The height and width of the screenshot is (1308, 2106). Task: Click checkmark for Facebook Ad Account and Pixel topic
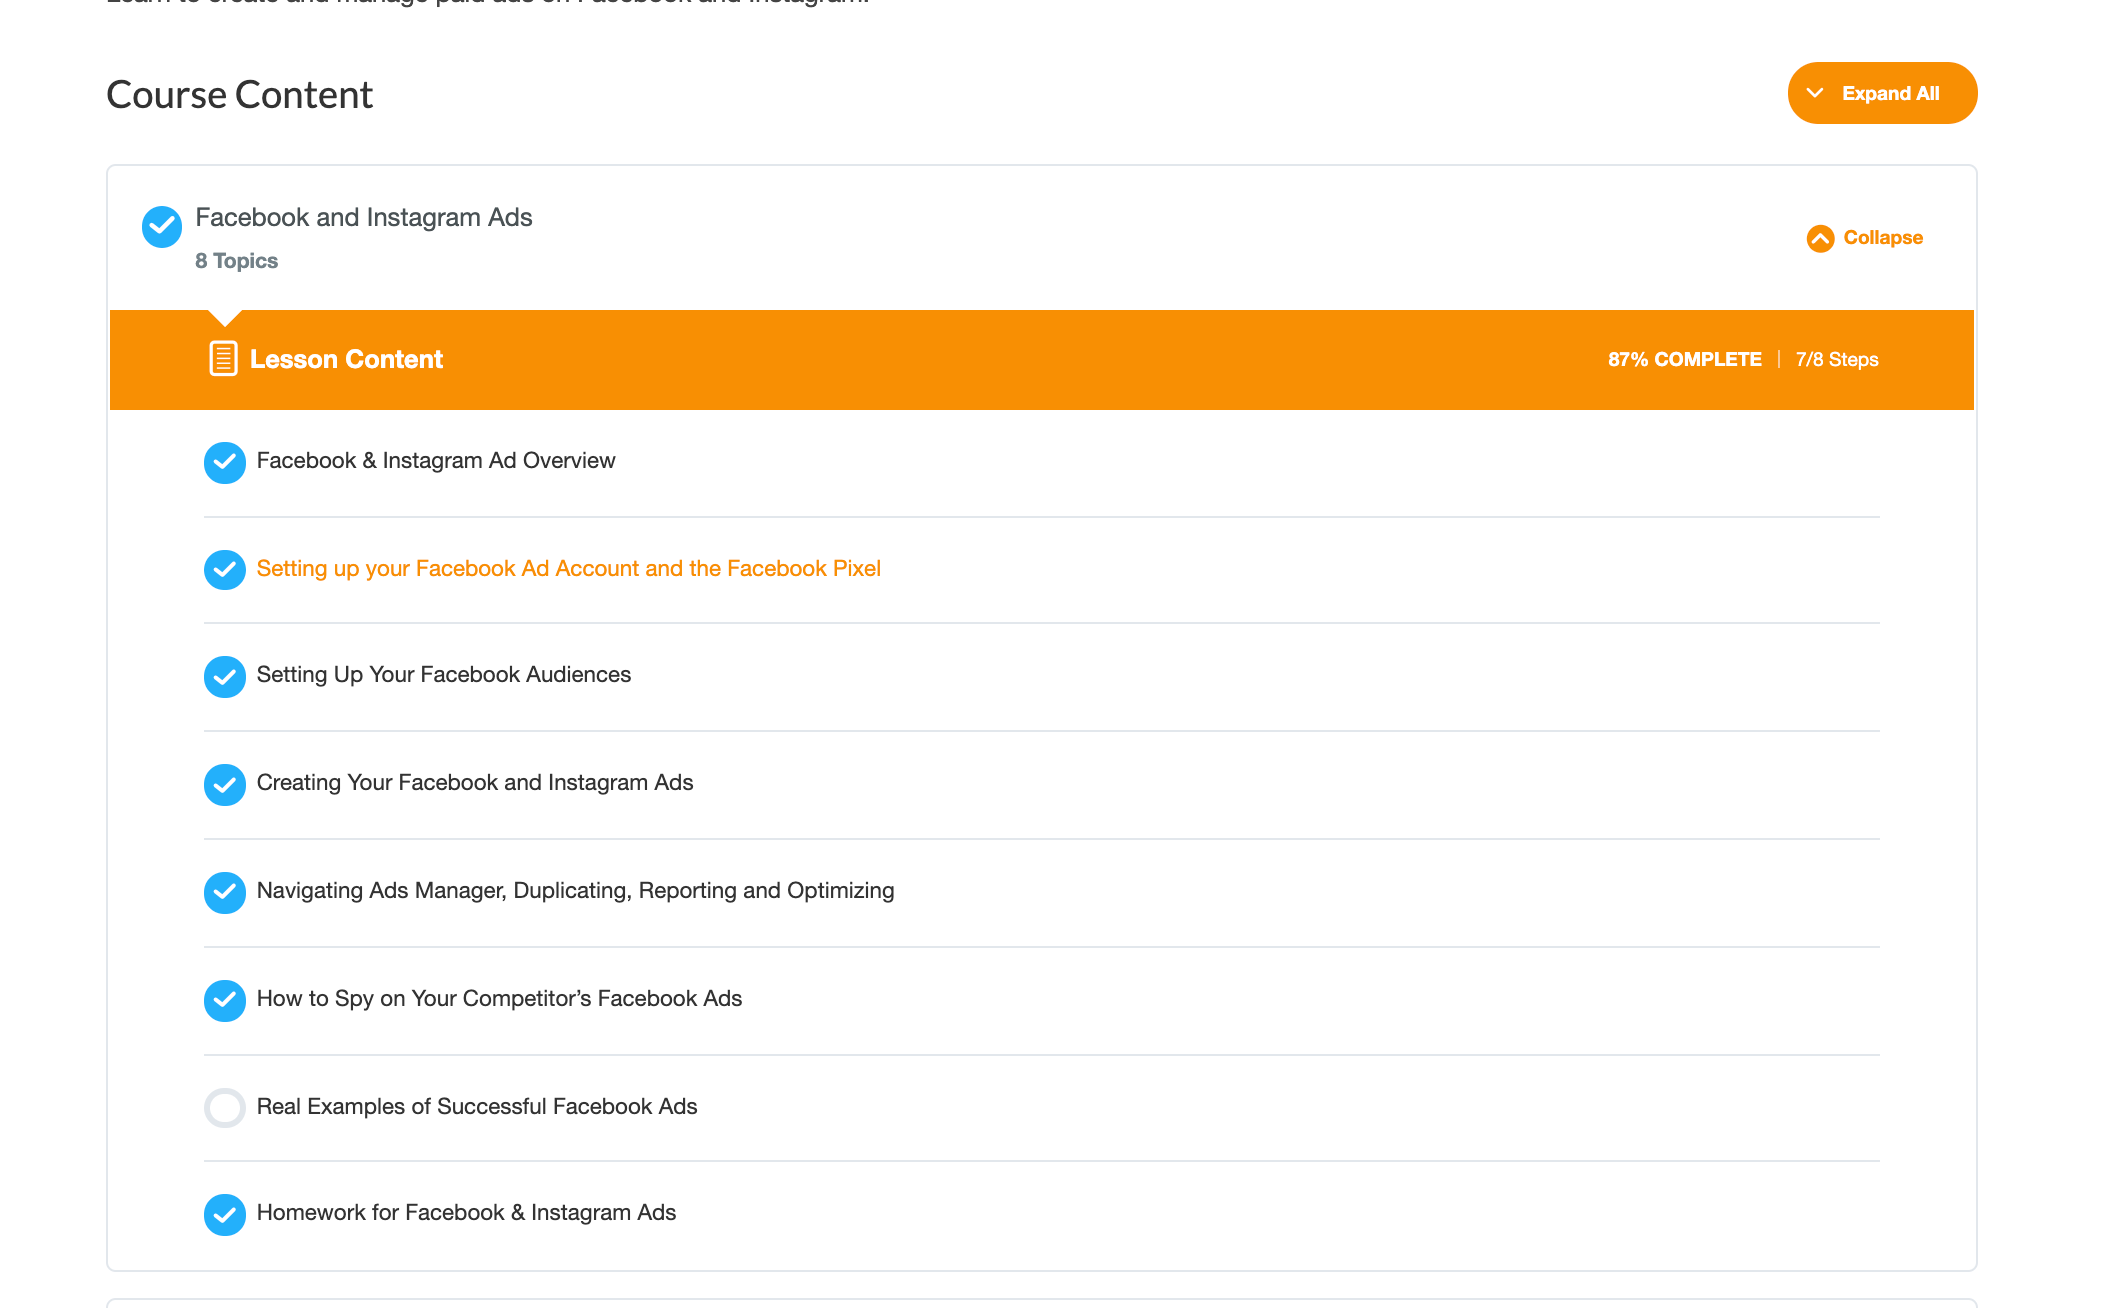[225, 570]
